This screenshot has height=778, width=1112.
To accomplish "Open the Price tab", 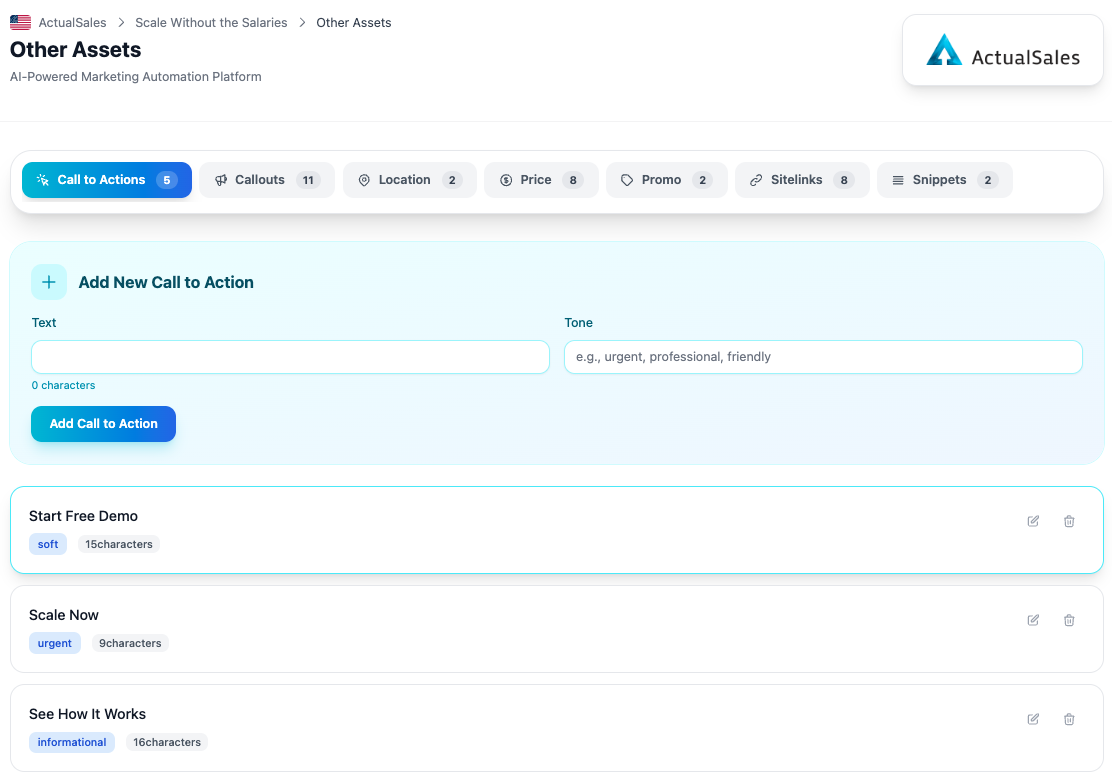I will (541, 180).
